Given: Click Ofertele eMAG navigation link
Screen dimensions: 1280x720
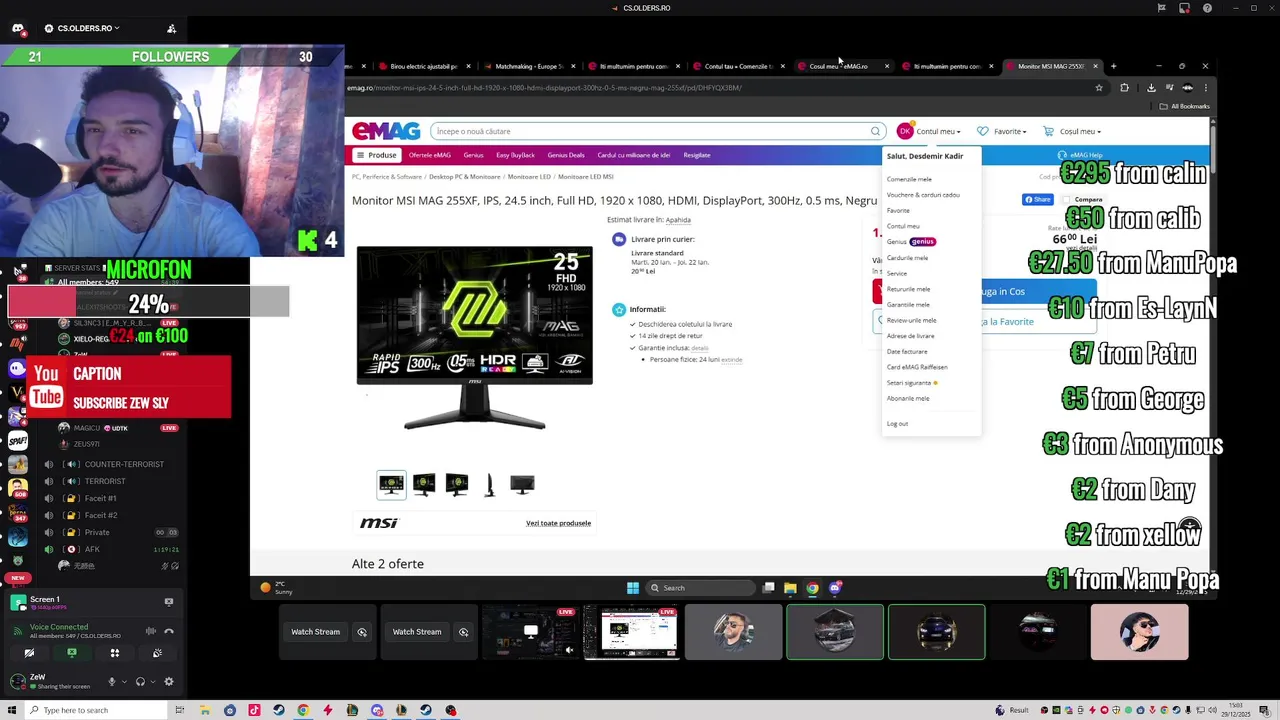Looking at the screenshot, I should pyautogui.click(x=430, y=155).
